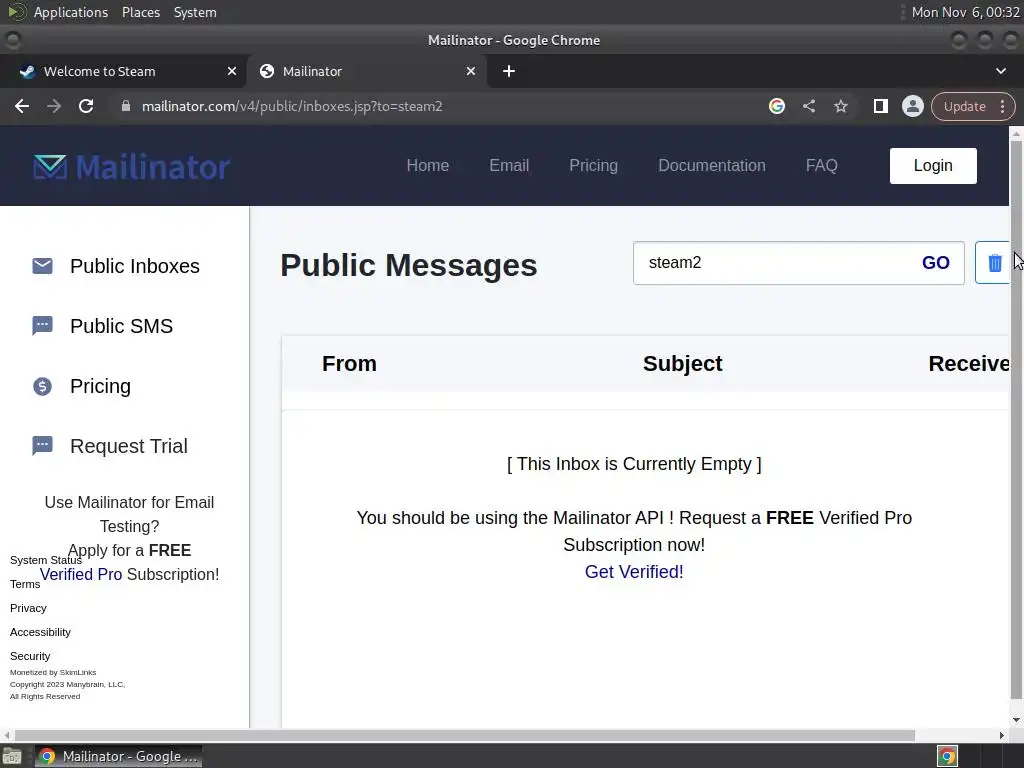Screen dimensions: 1024x768
Task: Open the System menu
Action: (x=195, y=12)
